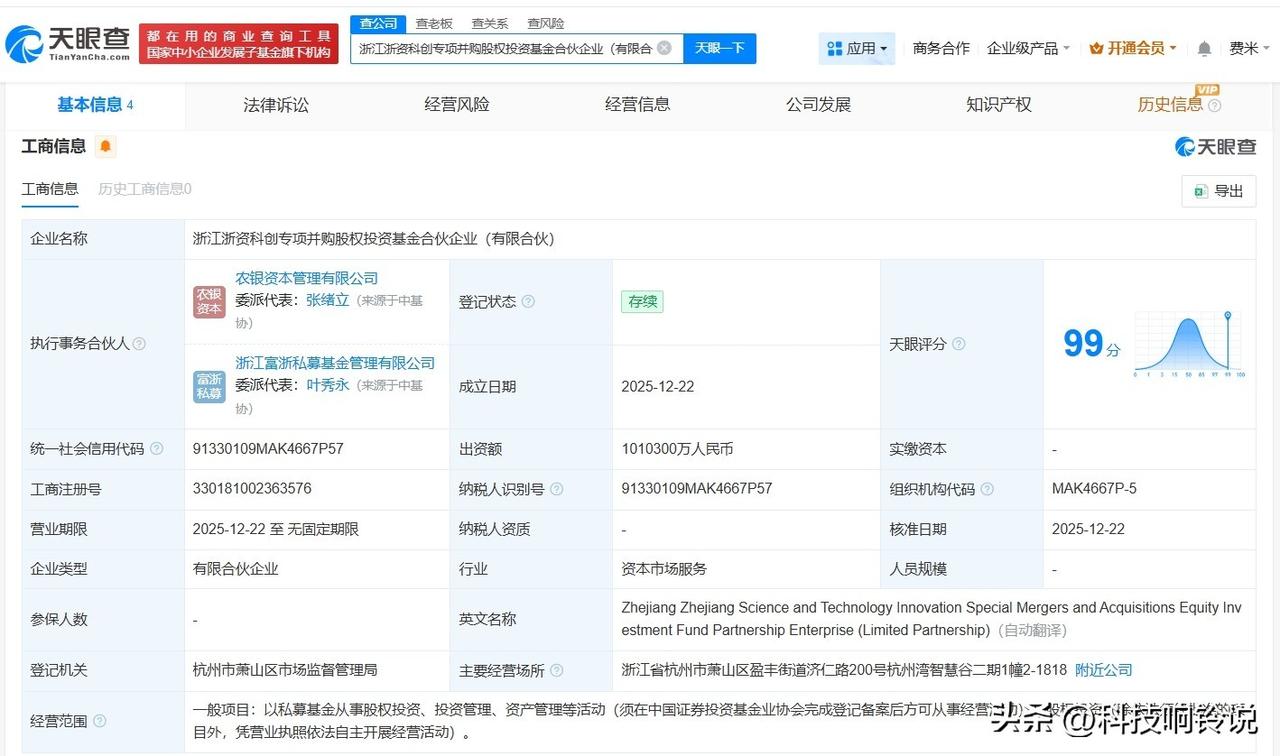Clear the search box with the x icon

coord(663,47)
